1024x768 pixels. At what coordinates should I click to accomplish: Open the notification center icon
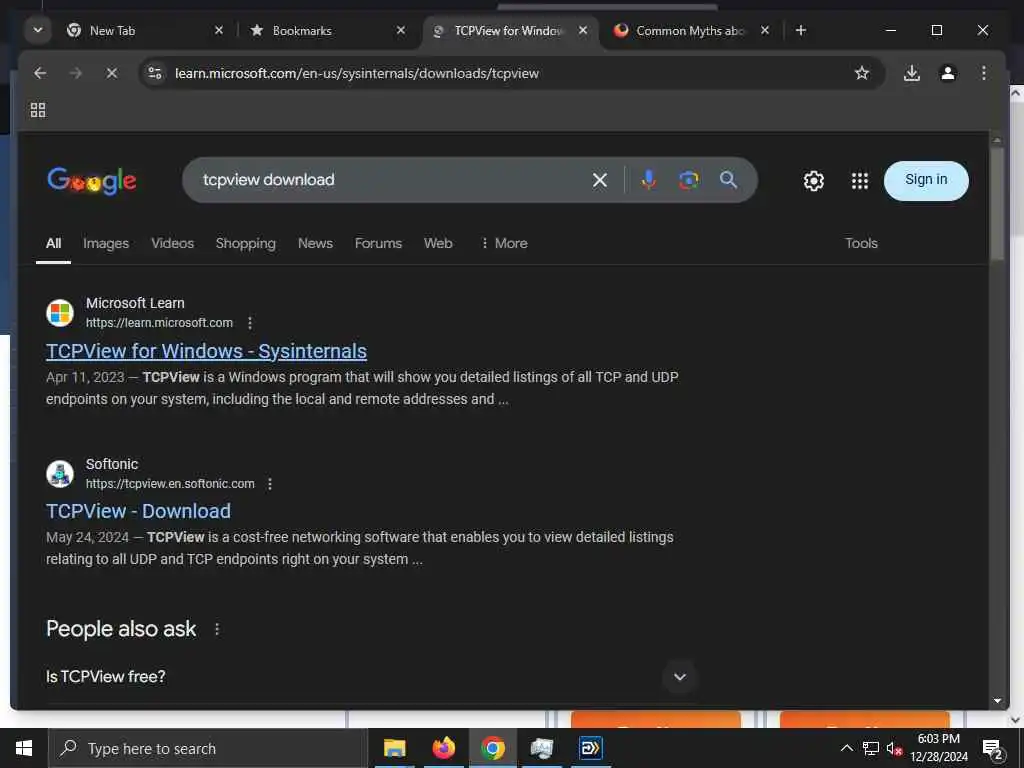[x=992, y=749]
